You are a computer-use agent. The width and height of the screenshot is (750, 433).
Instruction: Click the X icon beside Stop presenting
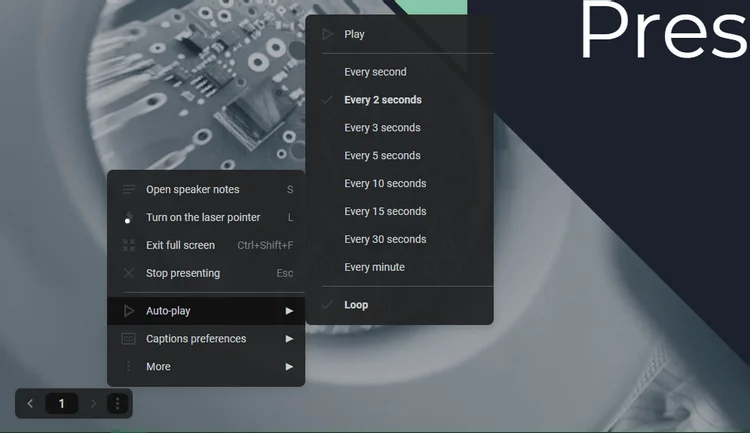(x=128, y=273)
